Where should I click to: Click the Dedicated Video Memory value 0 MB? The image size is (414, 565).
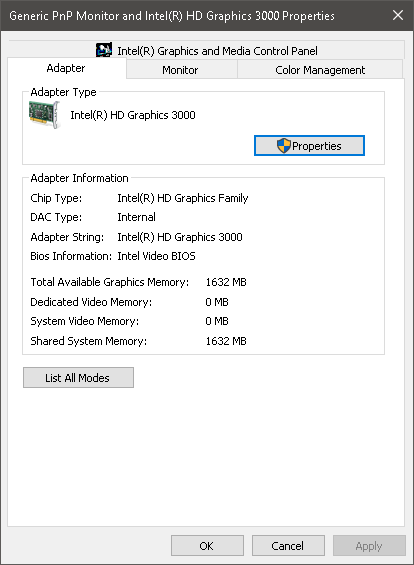point(217,302)
